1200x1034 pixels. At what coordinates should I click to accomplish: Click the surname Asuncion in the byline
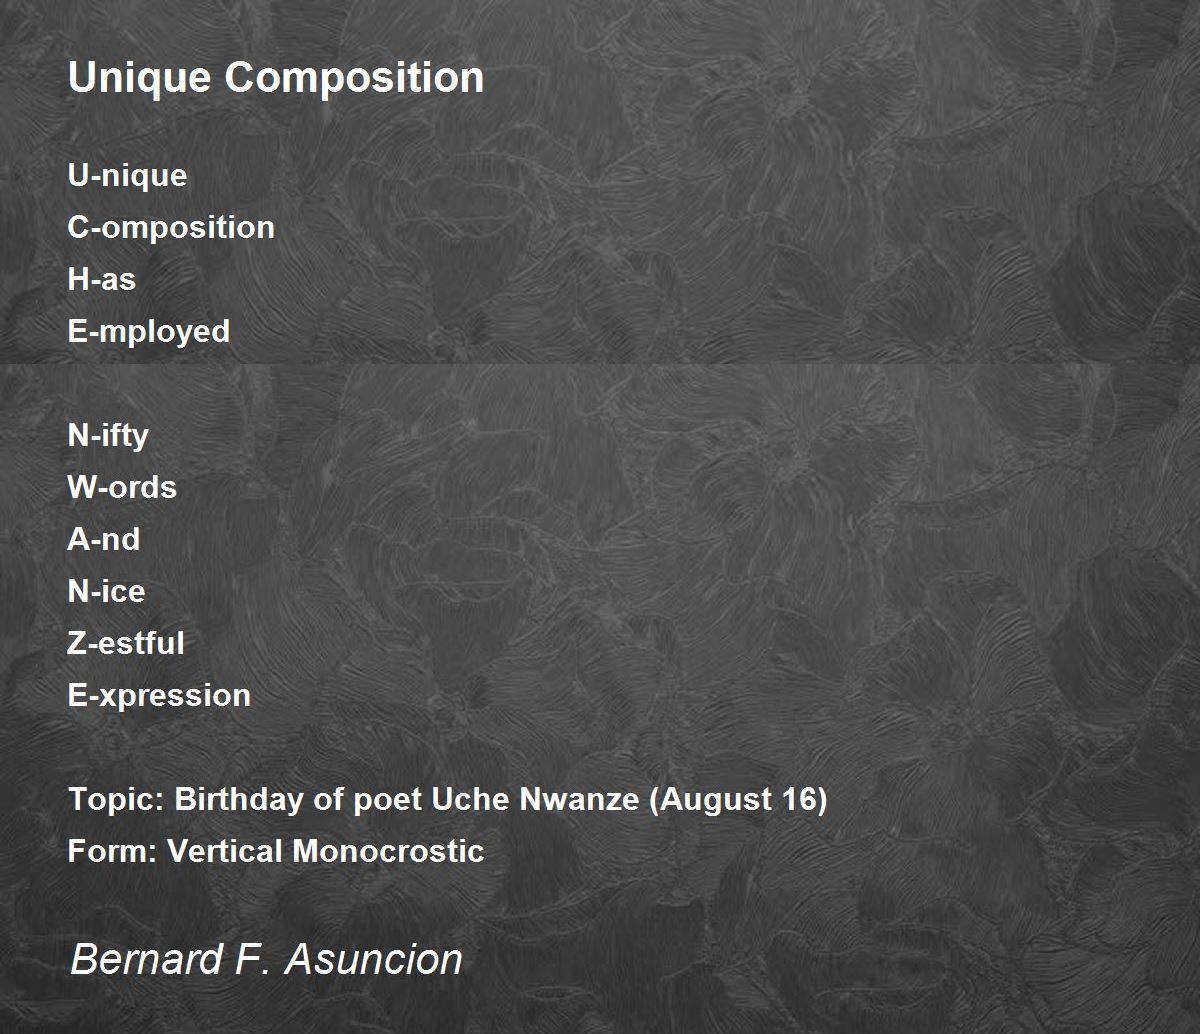tap(374, 959)
